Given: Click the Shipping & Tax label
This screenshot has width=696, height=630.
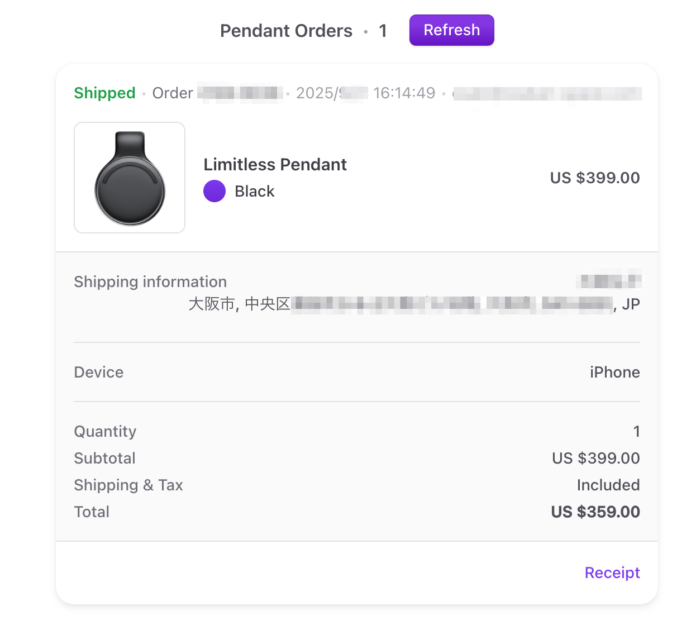Looking at the screenshot, I should [x=128, y=485].
